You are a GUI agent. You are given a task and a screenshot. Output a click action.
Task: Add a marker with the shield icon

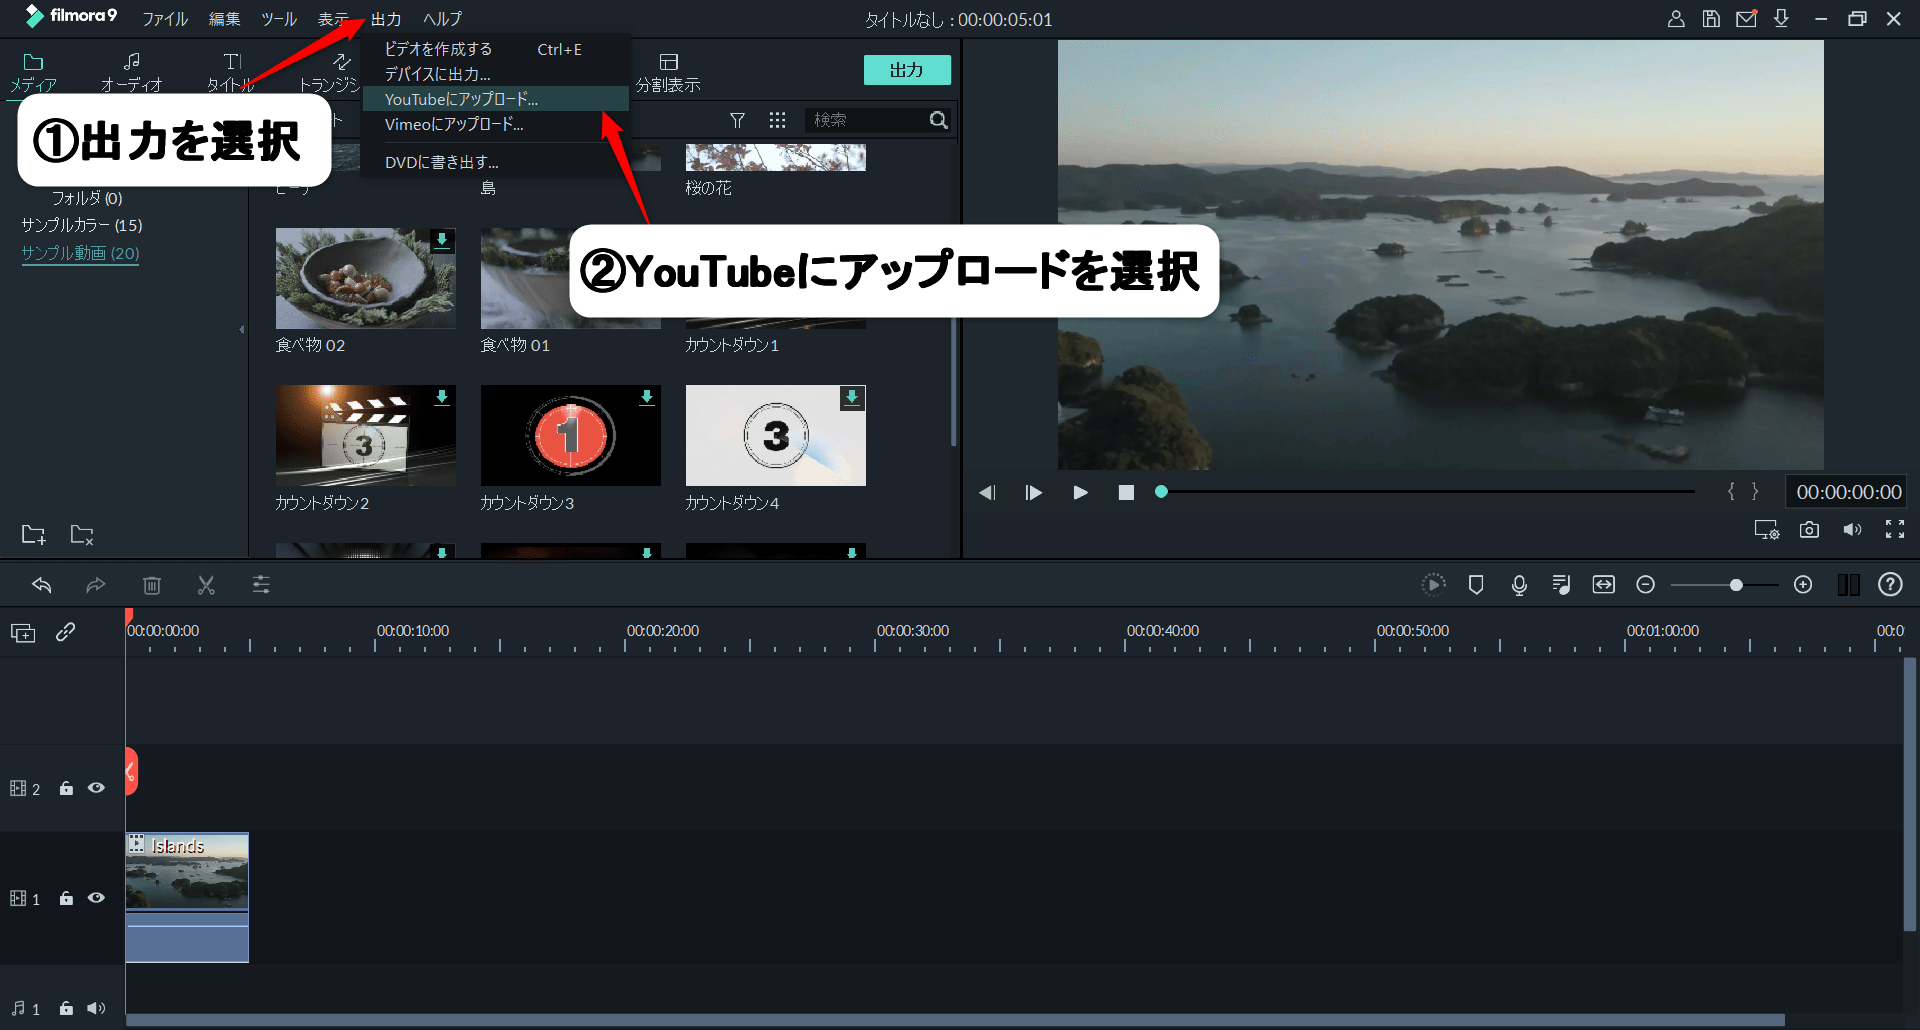pos(1476,585)
